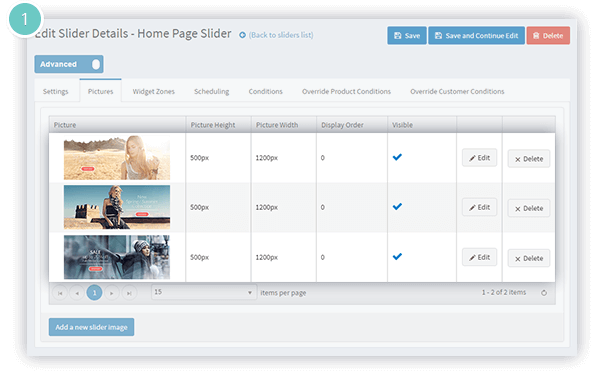This screenshot has width=600, height=374.
Task: Click Save and Continue Edit
Action: [476, 36]
